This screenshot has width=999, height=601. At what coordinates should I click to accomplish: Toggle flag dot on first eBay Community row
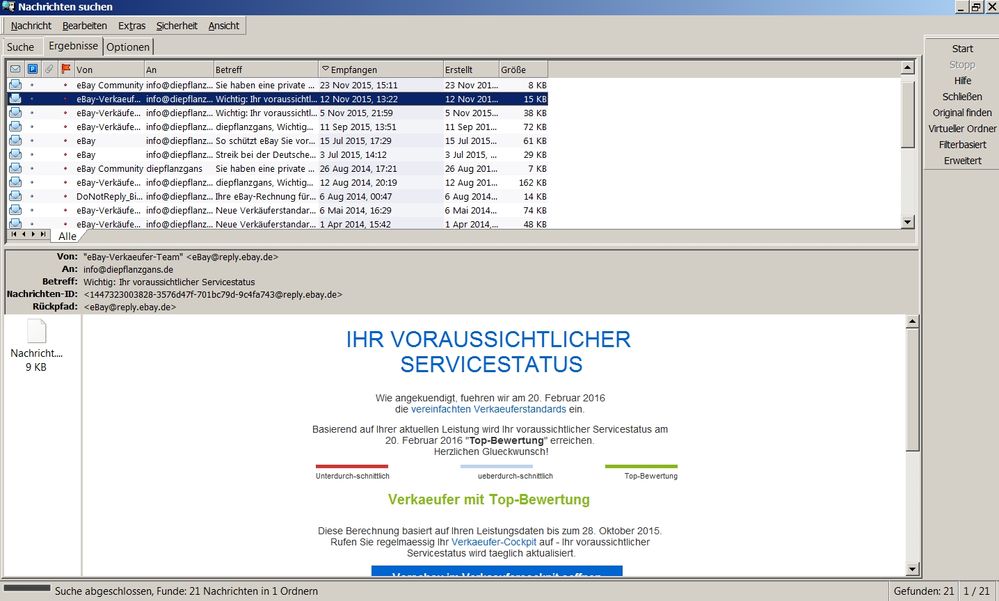66,85
